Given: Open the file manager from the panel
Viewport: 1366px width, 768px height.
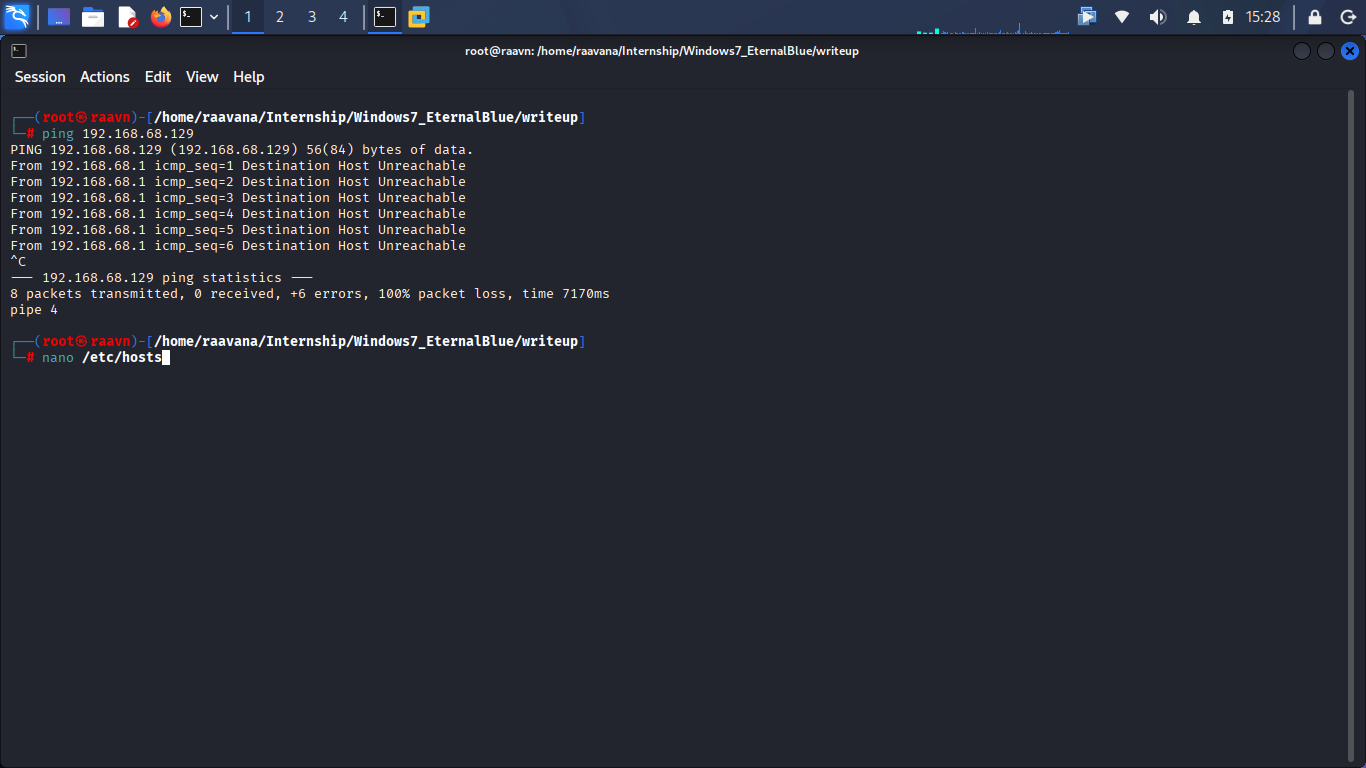Looking at the screenshot, I should point(93,17).
